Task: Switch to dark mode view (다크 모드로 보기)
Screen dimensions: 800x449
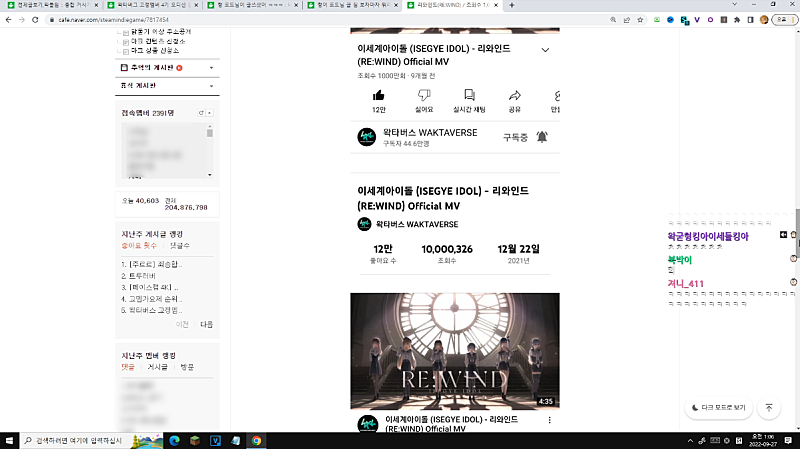Action: 718,408
